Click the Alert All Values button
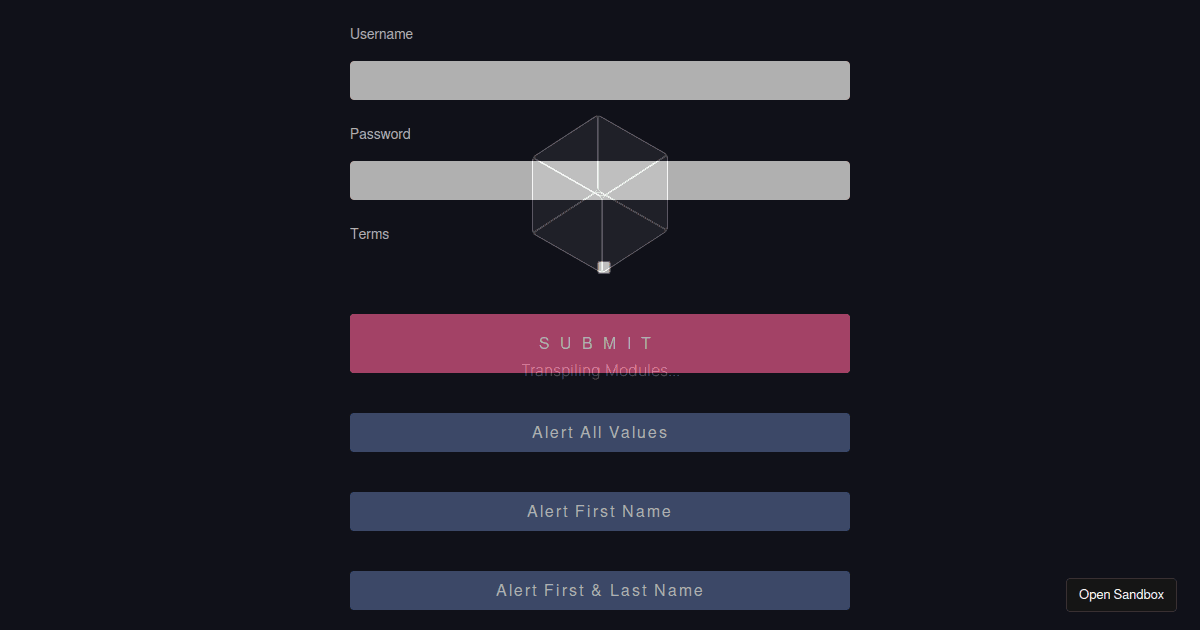 tap(600, 432)
